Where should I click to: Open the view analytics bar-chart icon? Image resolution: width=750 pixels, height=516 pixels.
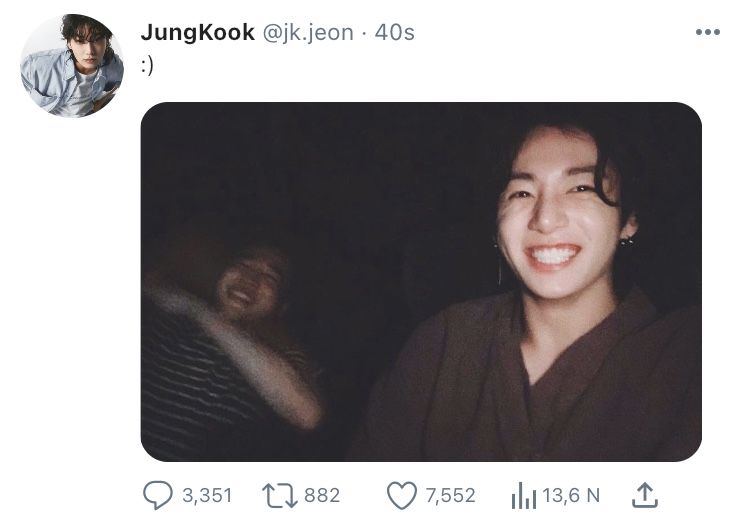(x=523, y=495)
